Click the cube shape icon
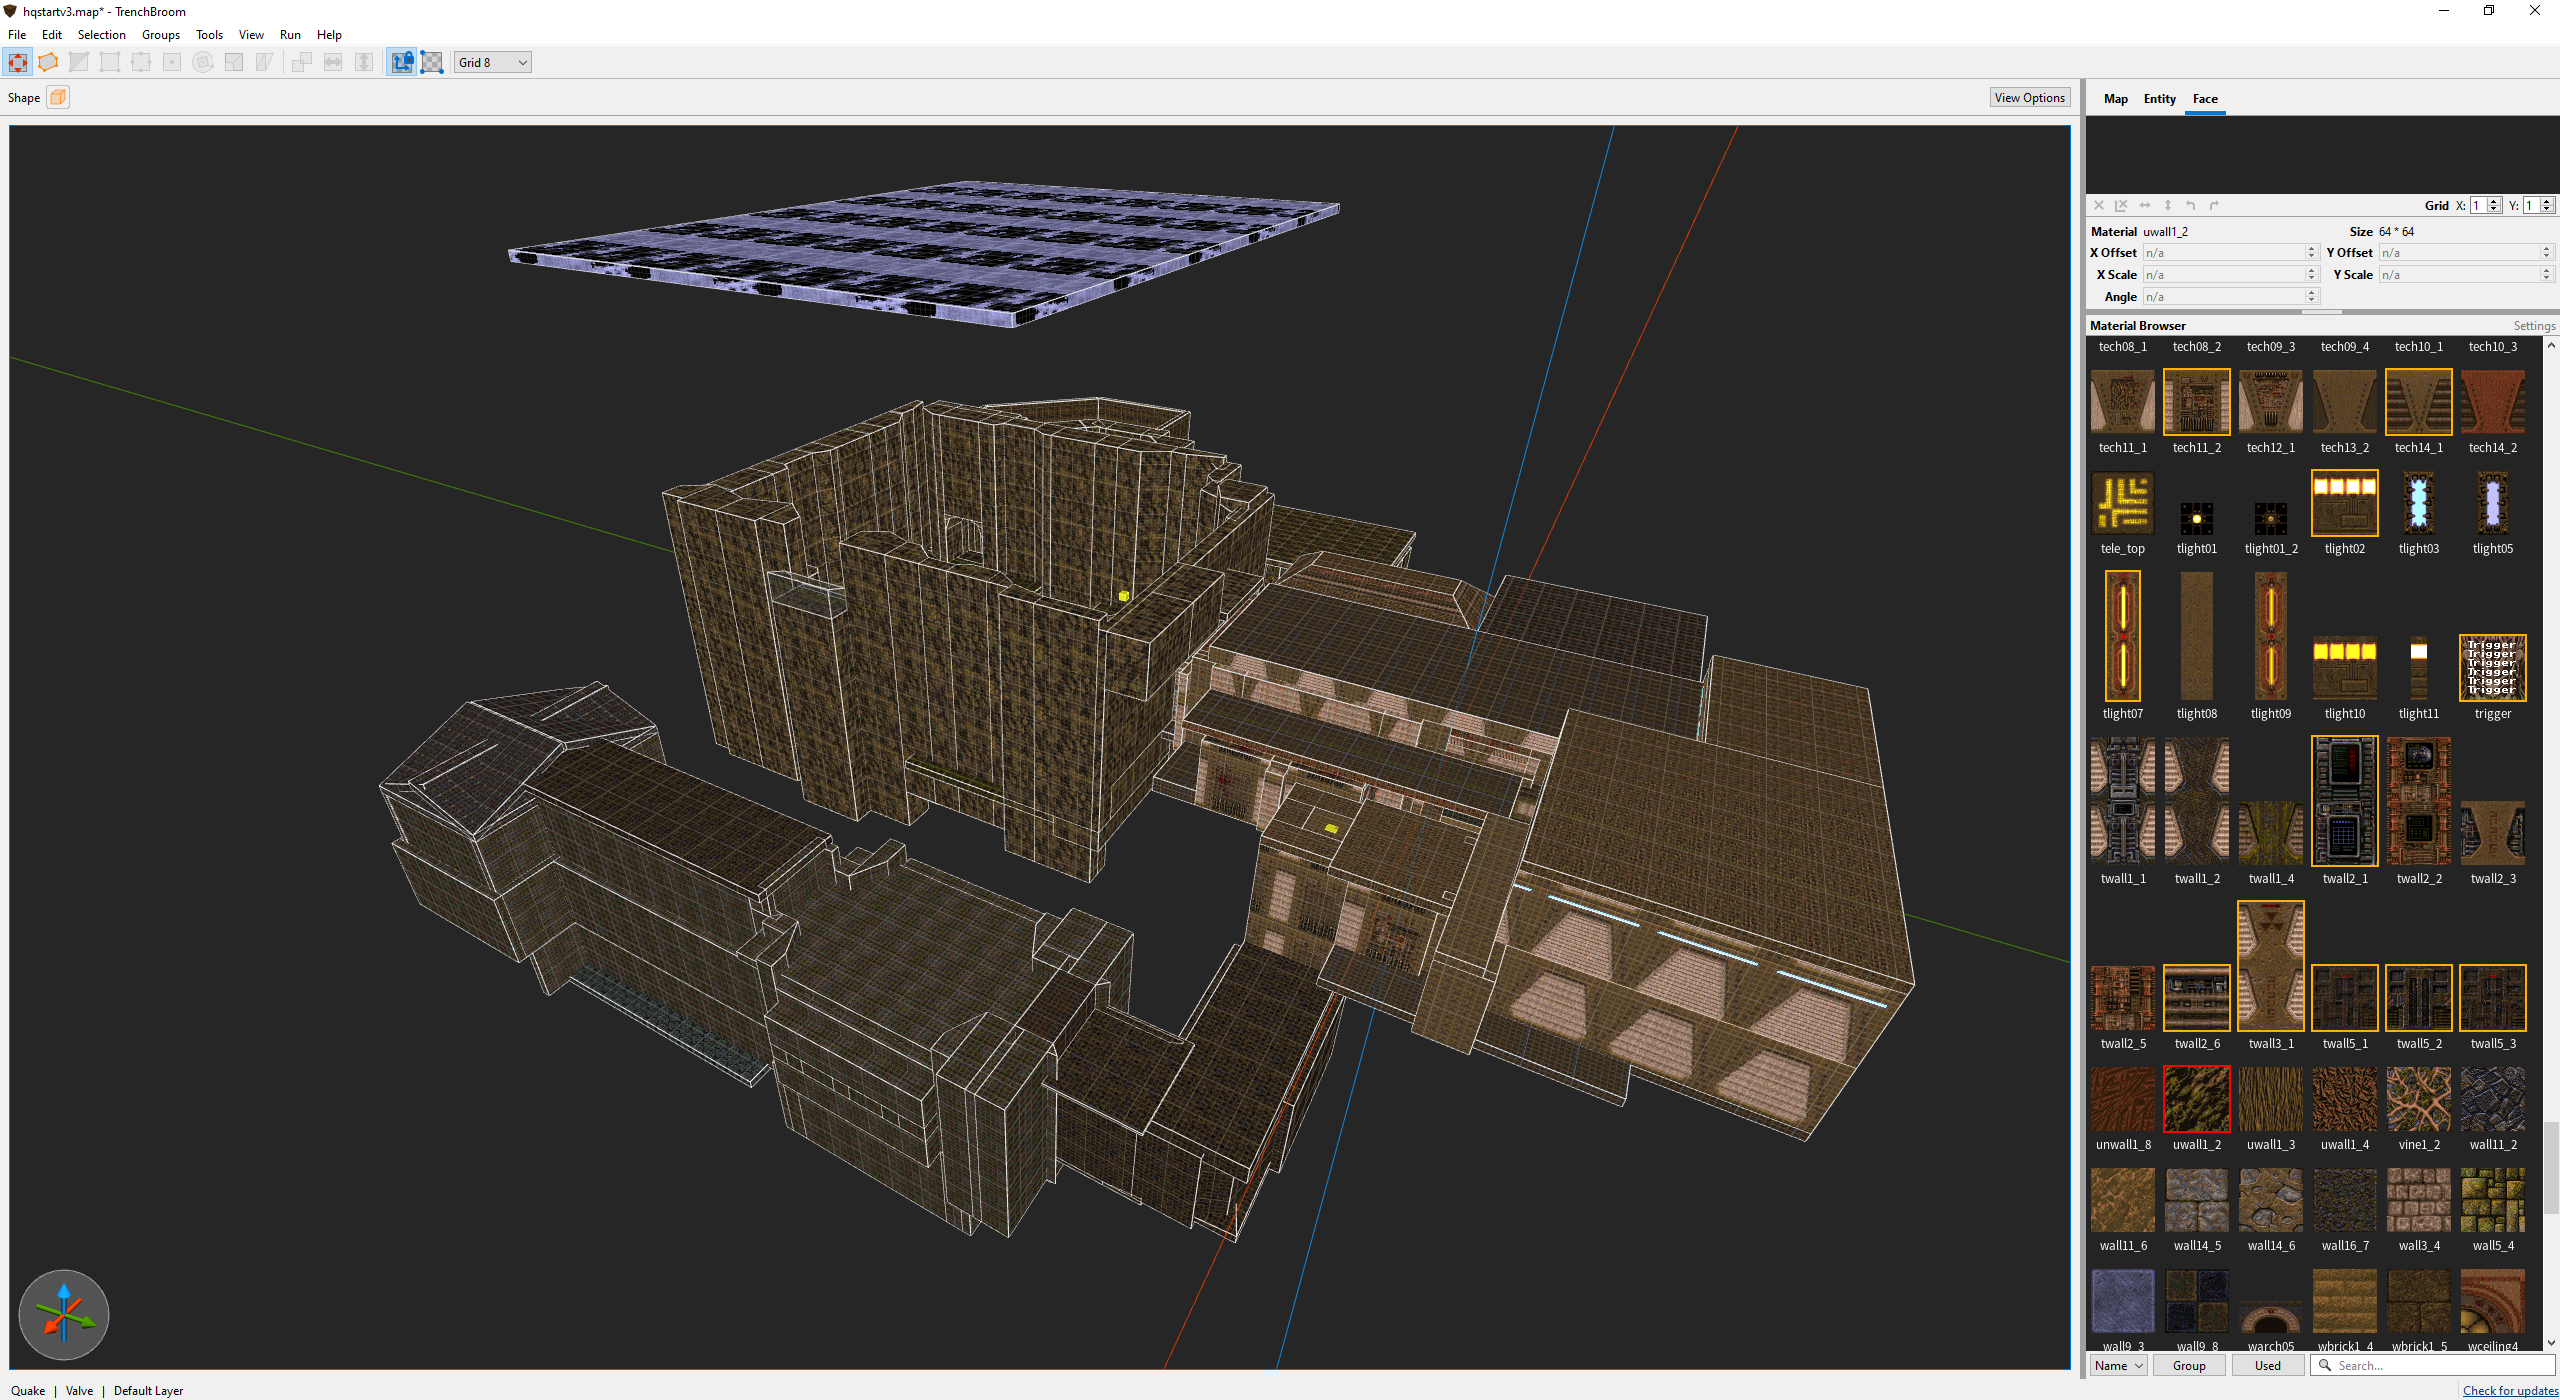This screenshot has height=1400, width=2560. (58, 97)
